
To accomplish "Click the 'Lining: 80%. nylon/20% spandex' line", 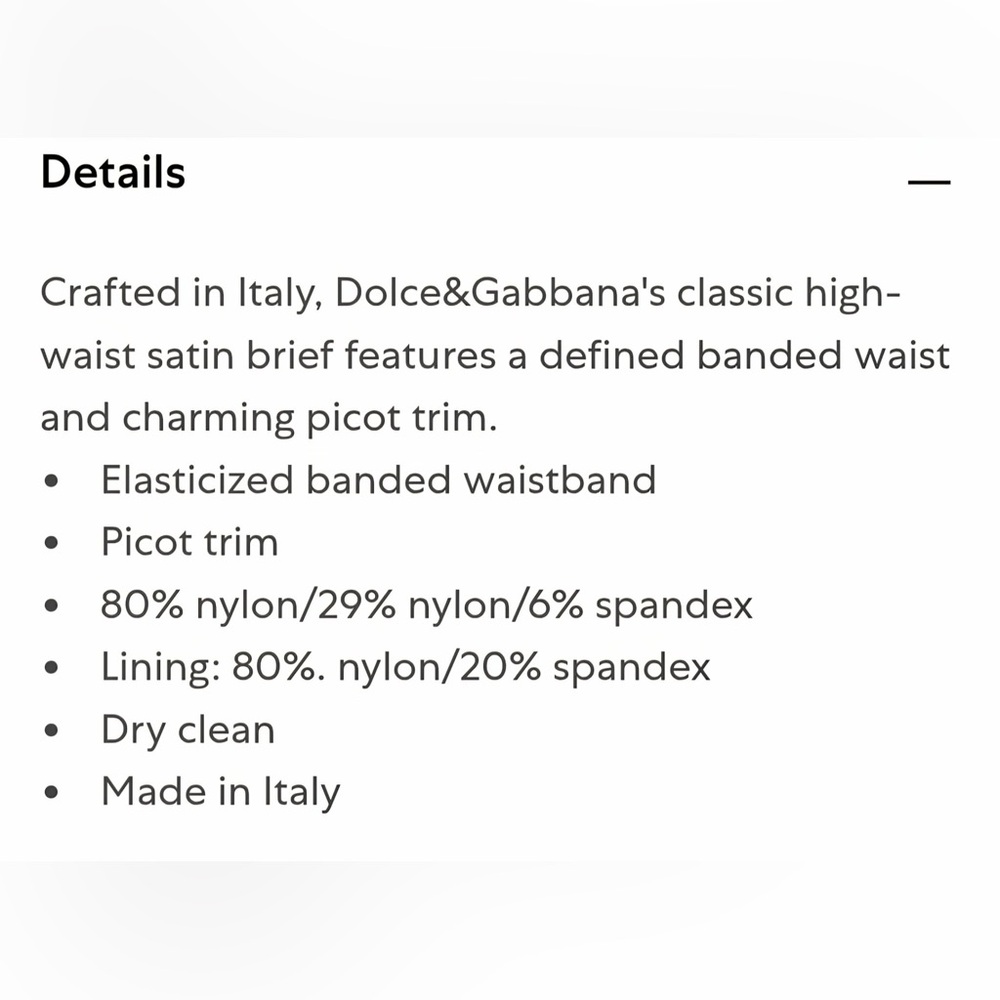I will click(x=405, y=667).
